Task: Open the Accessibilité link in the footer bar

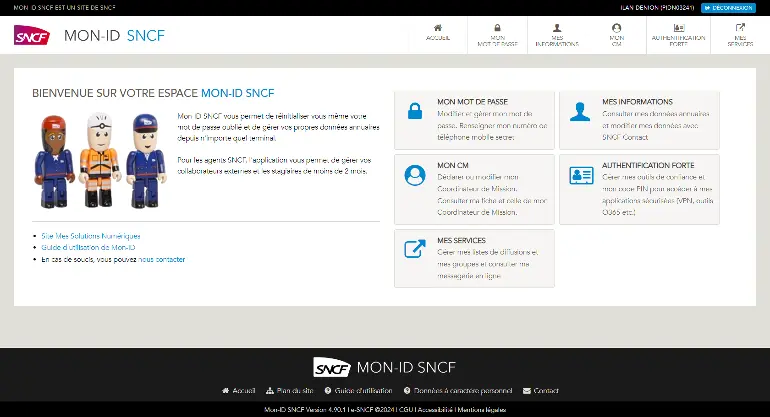Action: 436,410
